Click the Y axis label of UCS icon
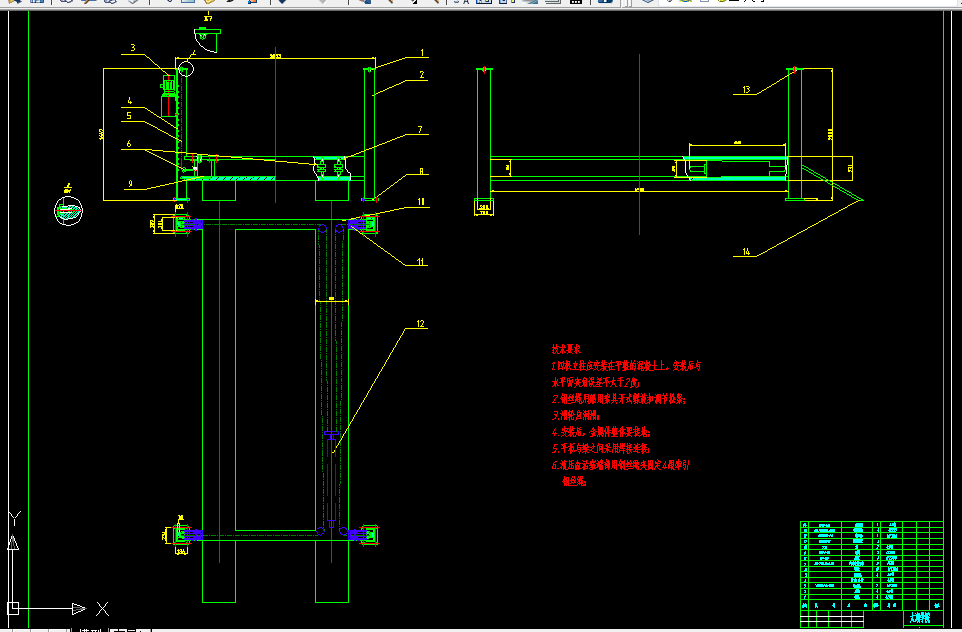962x632 pixels. click(15, 518)
